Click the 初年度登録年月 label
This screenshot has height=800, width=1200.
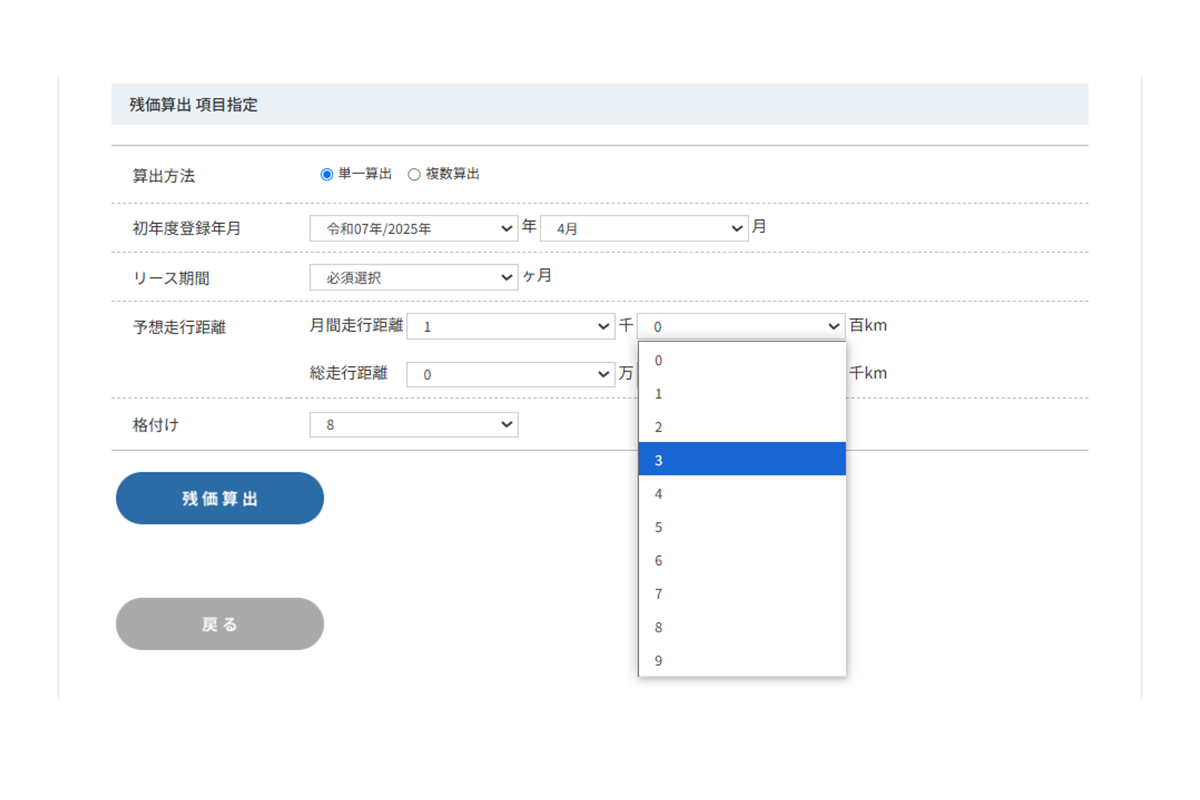pos(187,229)
